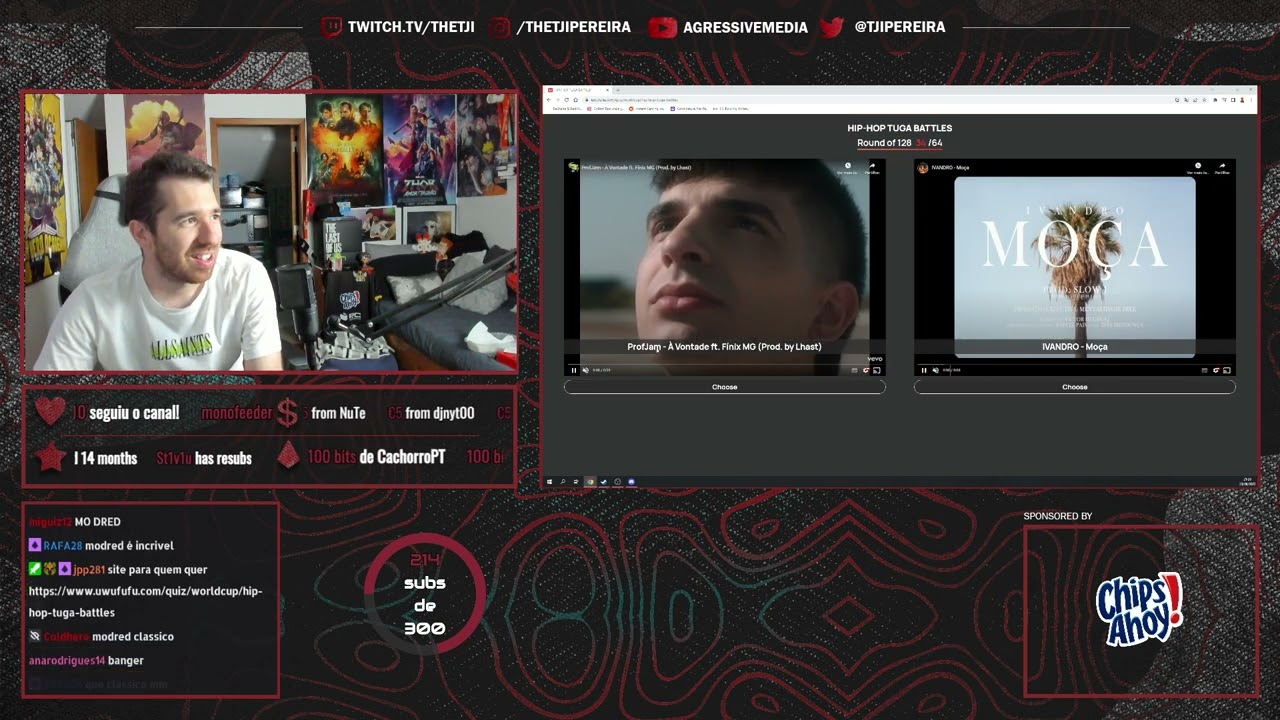Image resolution: width=1280 pixels, height=720 pixels.
Task: Select chat username RAFA28
Action: click(62, 546)
